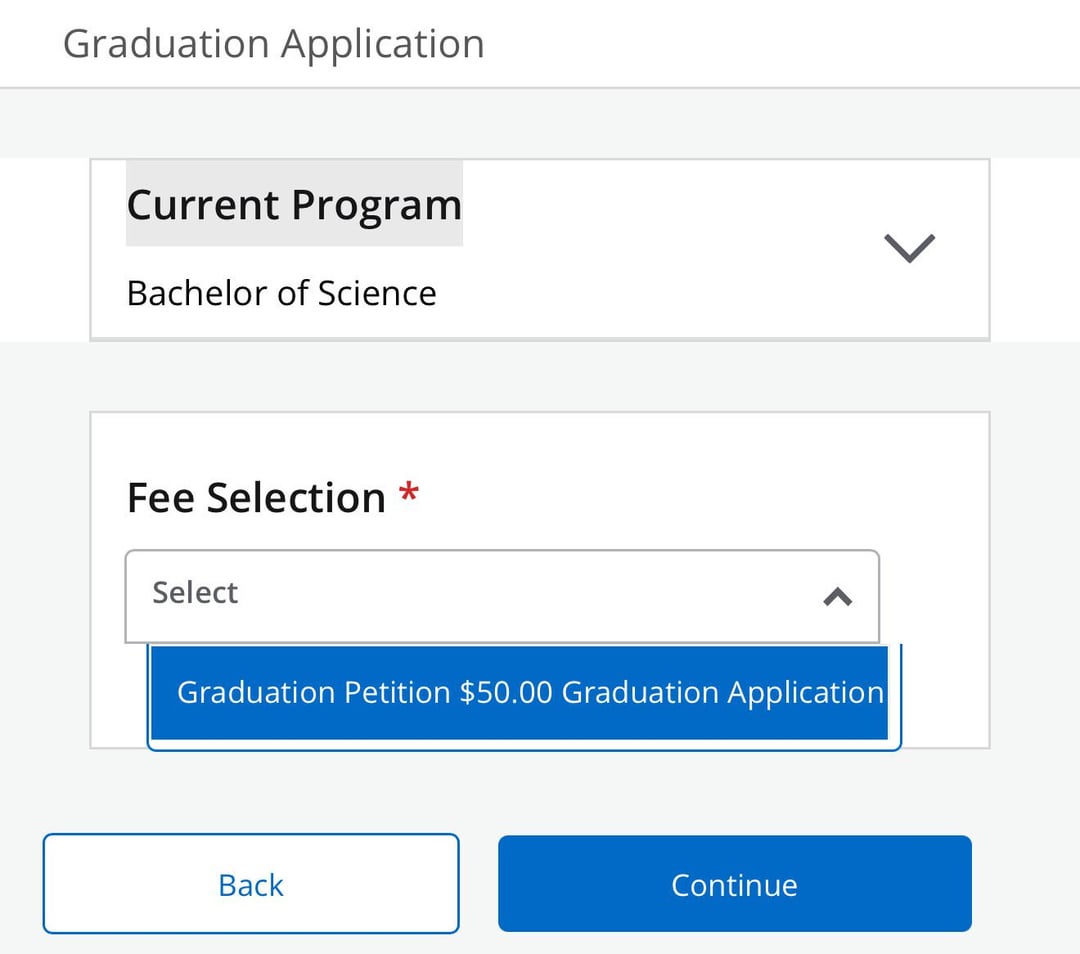Image resolution: width=1080 pixels, height=954 pixels.
Task: Select the Current Program heading
Action: tap(294, 205)
